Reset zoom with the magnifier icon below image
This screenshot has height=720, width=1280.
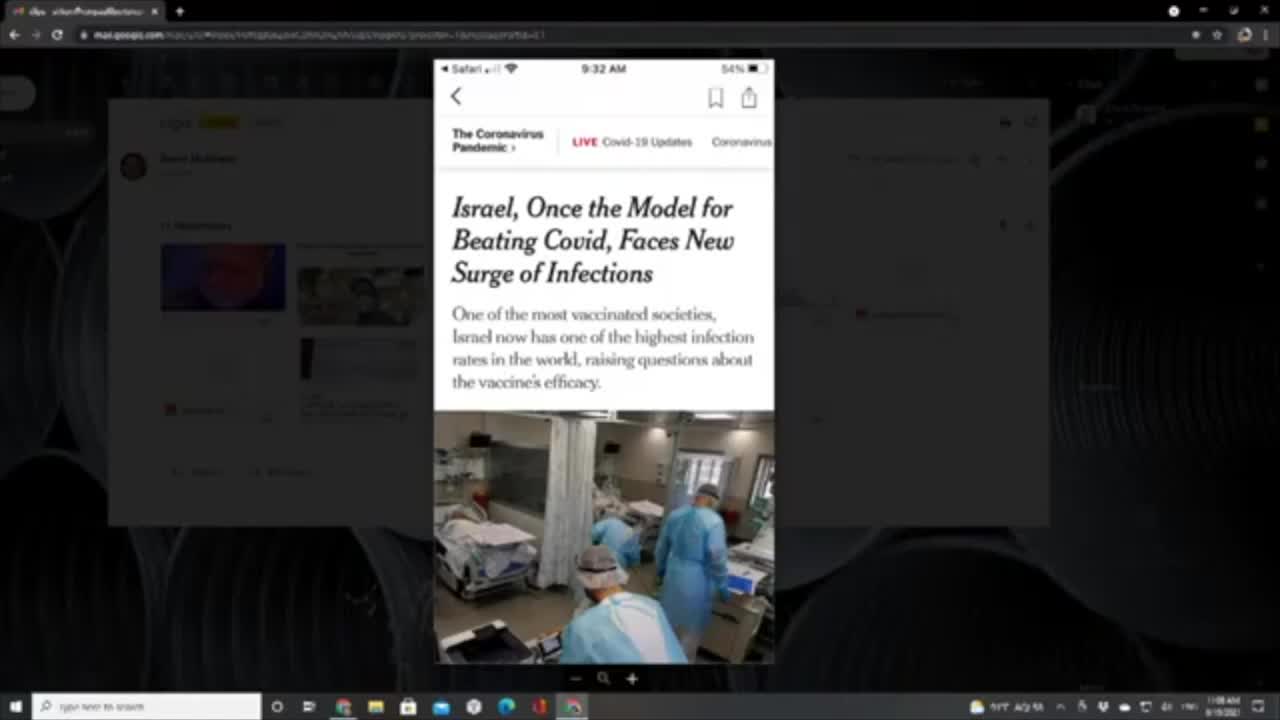[x=603, y=678]
